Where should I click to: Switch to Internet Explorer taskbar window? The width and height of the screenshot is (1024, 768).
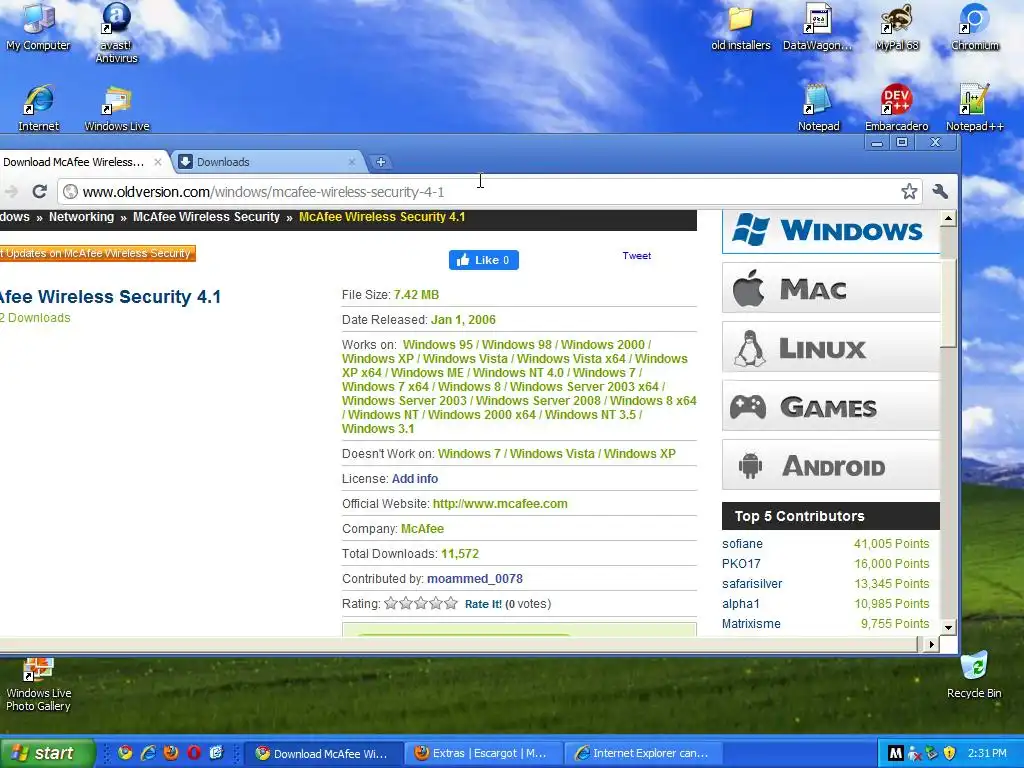click(x=644, y=753)
